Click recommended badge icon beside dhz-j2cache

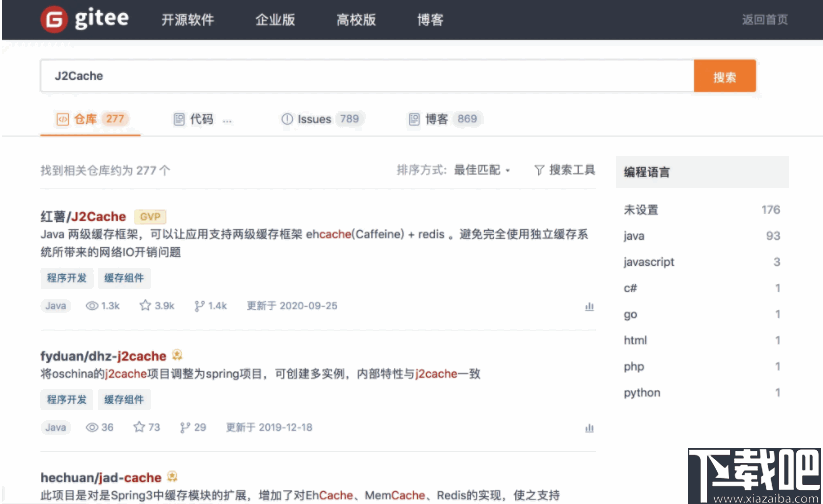(x=177, y=355)
